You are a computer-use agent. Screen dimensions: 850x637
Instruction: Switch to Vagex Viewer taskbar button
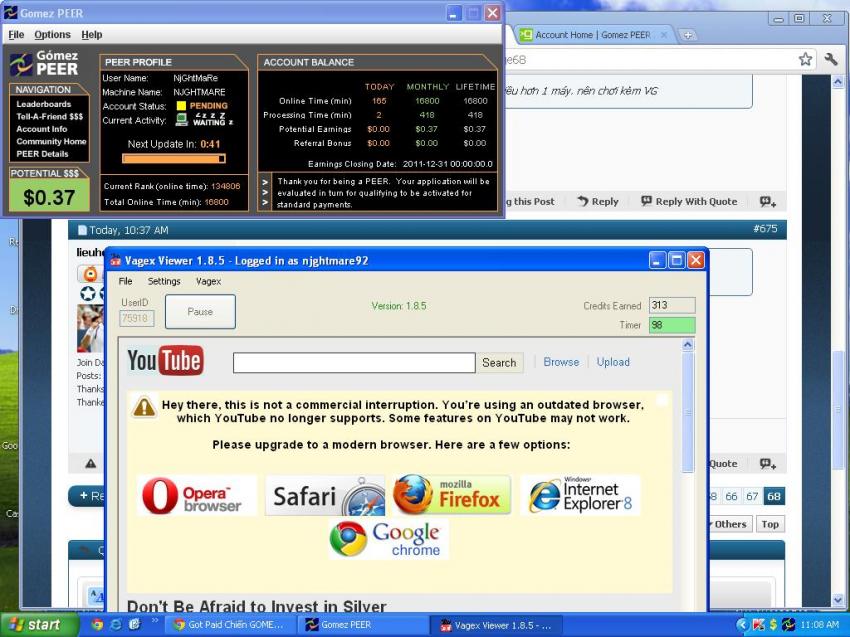(x=497, y=625)
